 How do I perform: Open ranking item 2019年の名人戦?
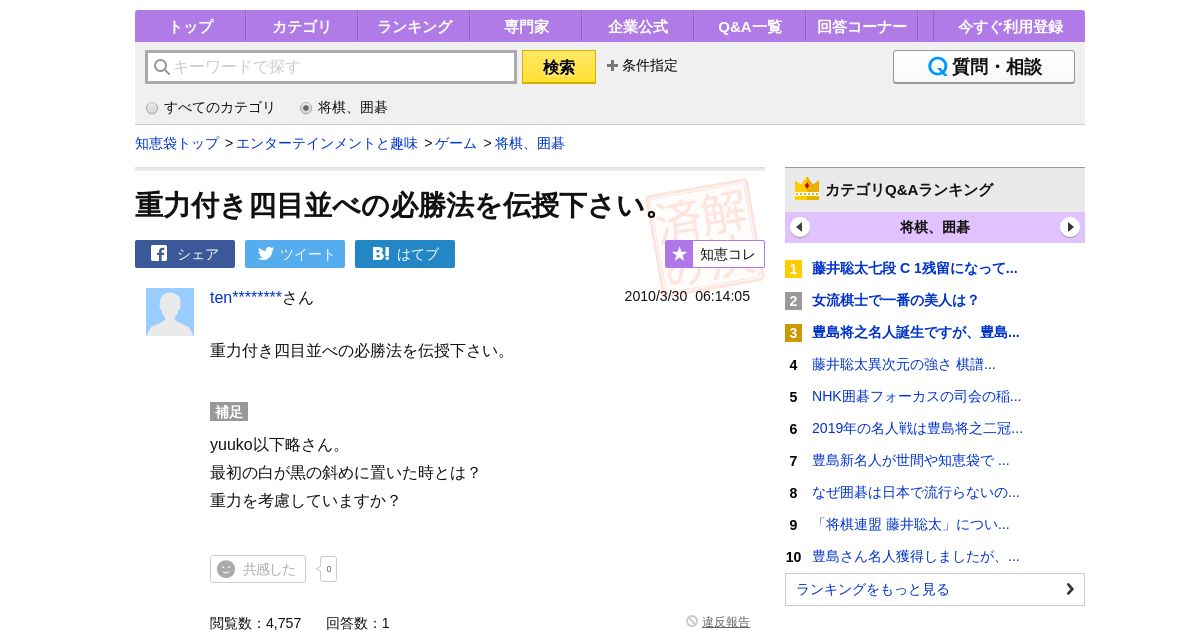pos(917,428)
